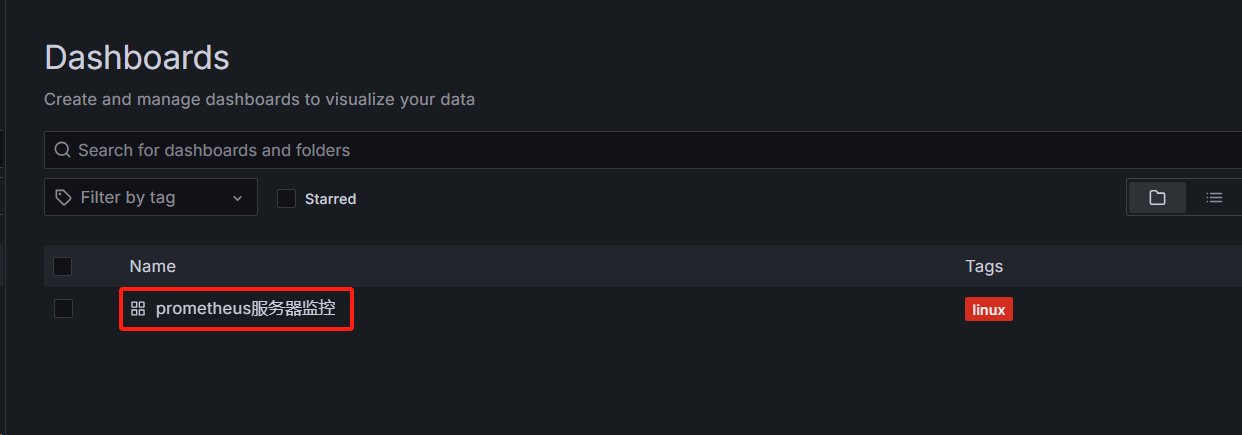Click the Create and manage dashboards description

coord(260,100)
